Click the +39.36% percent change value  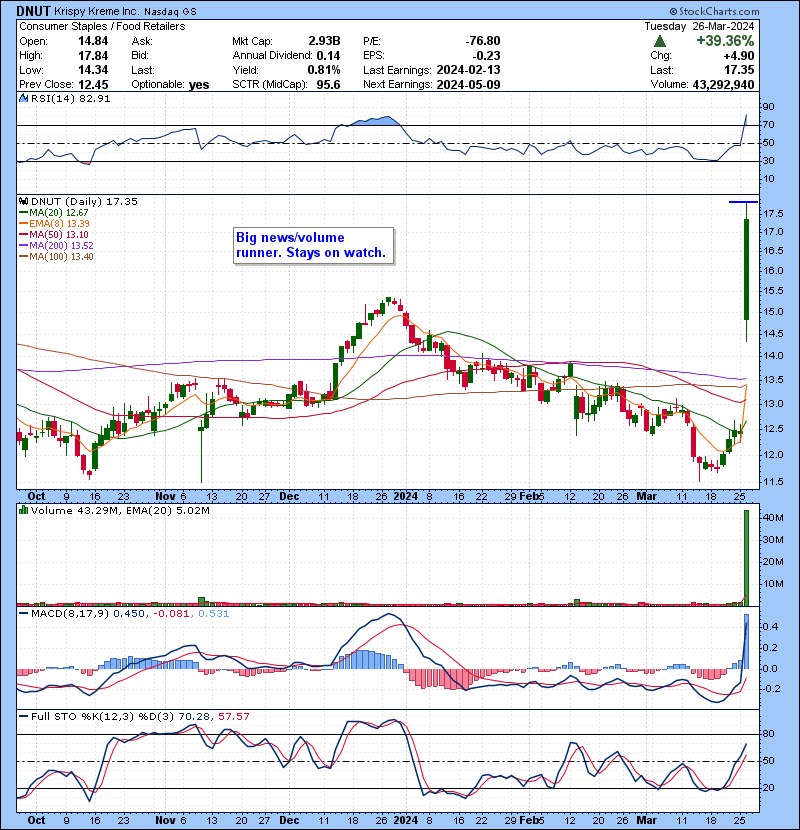[x=725, y=41]
